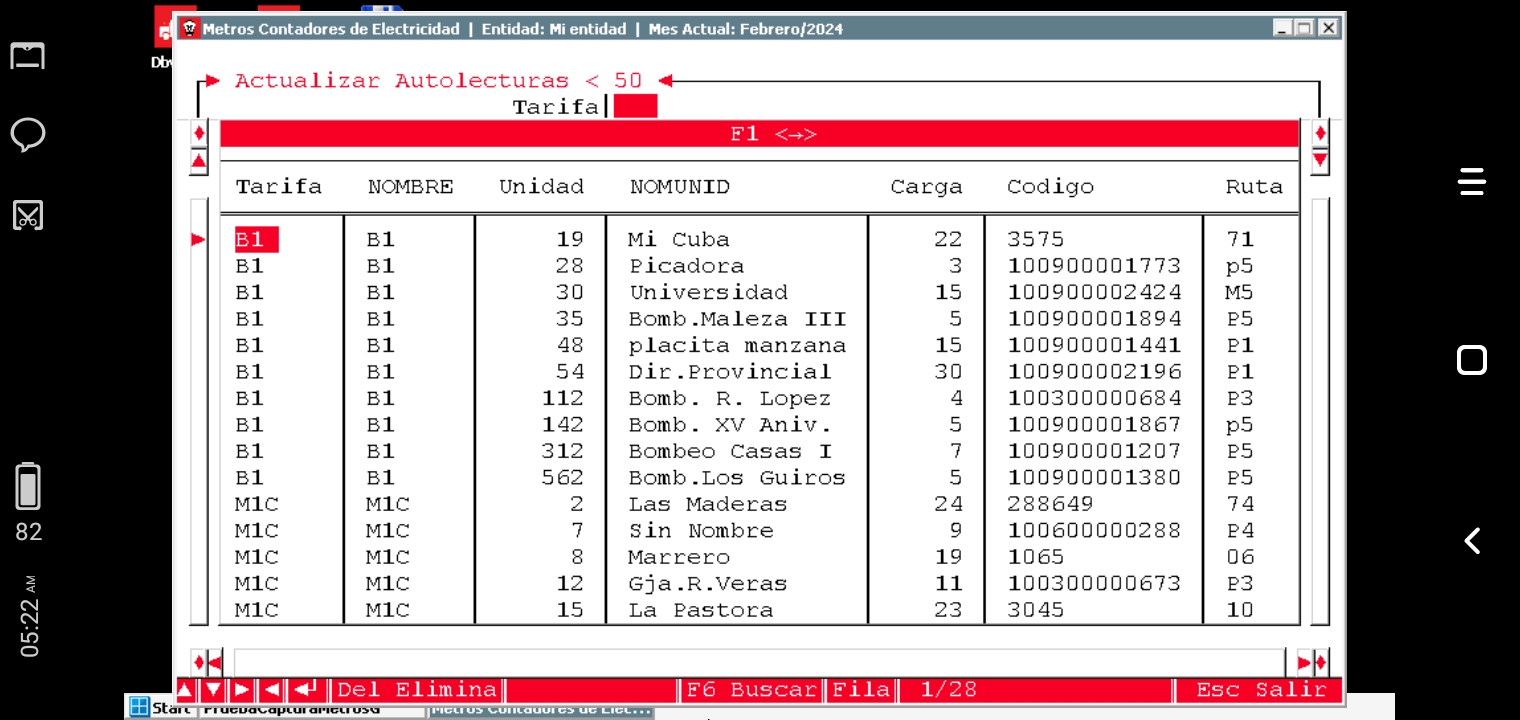1520x720 pixels.
Task: Open the Windows Start button
Action: click(x=160, y=709)
